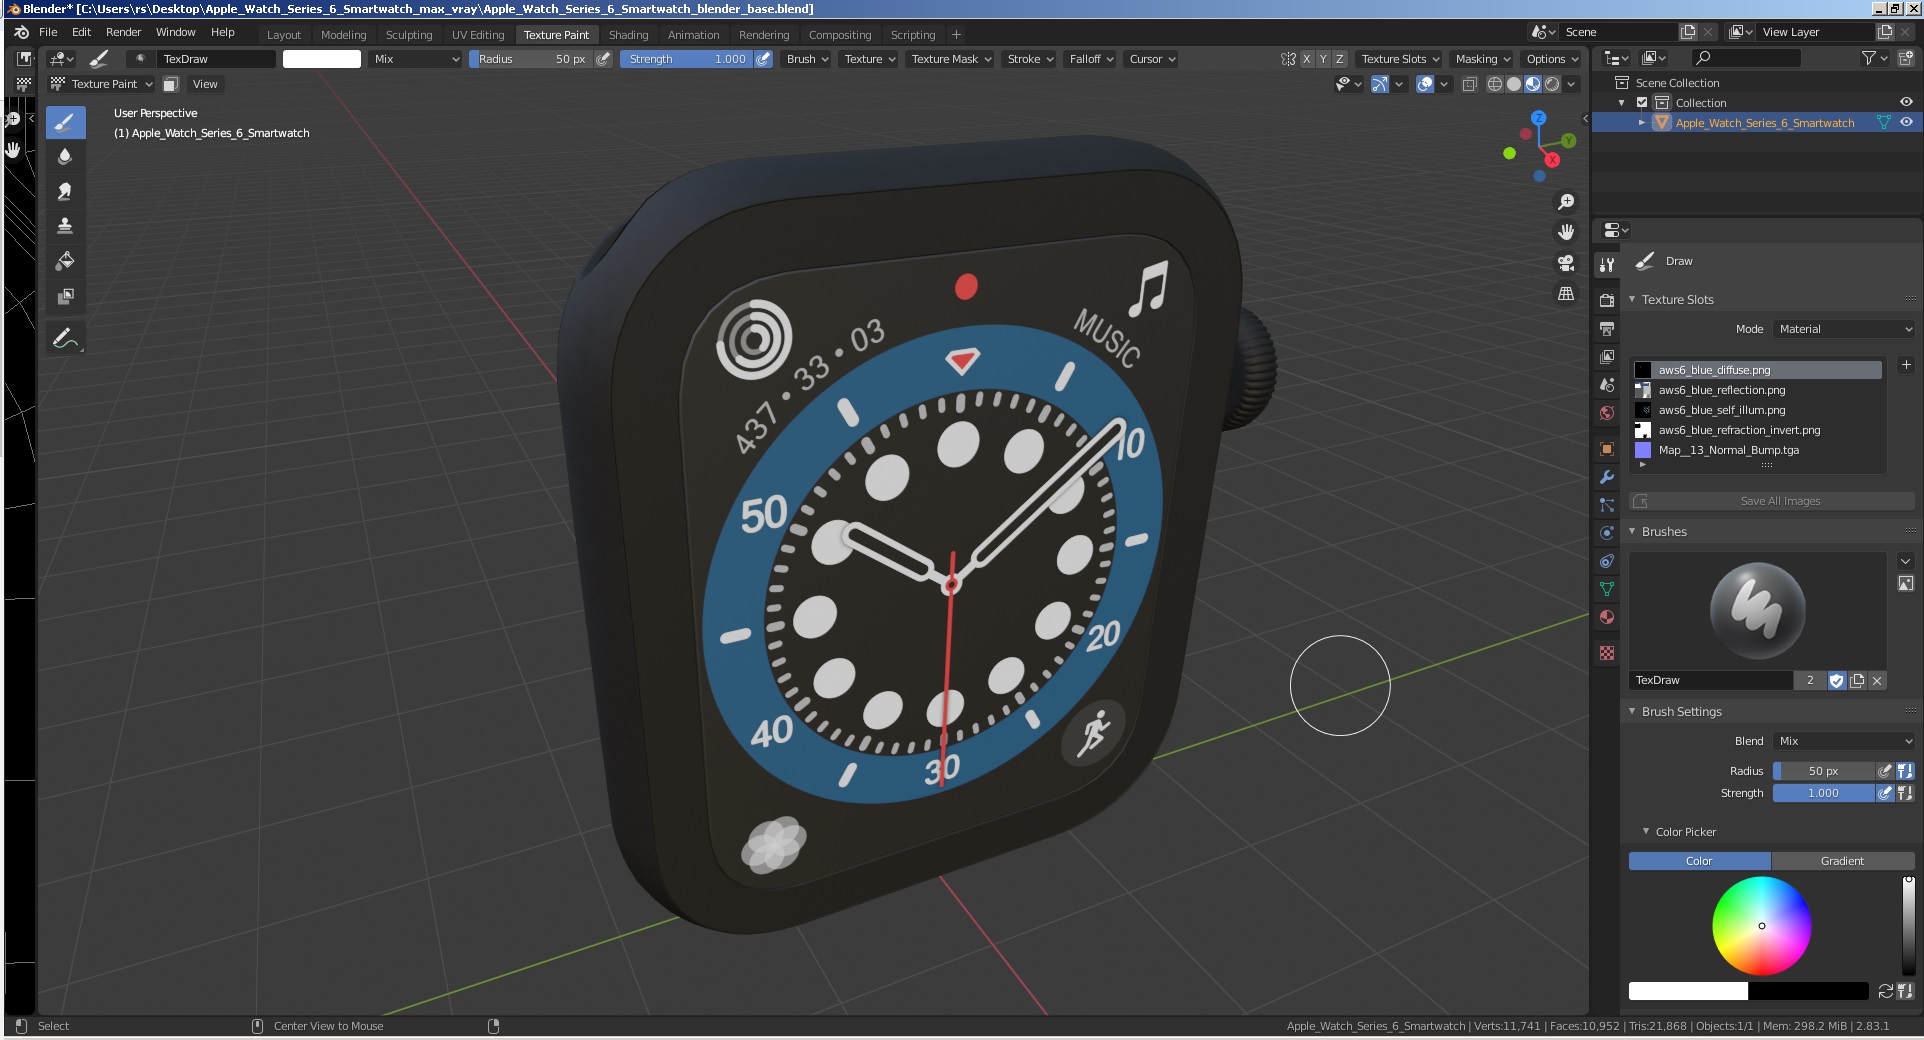Image resolution: width=1924 pixels, height=1040 pixels.
Task: Open the Falloff popover
Action: pyautogui.click(x=1091, y=59)
